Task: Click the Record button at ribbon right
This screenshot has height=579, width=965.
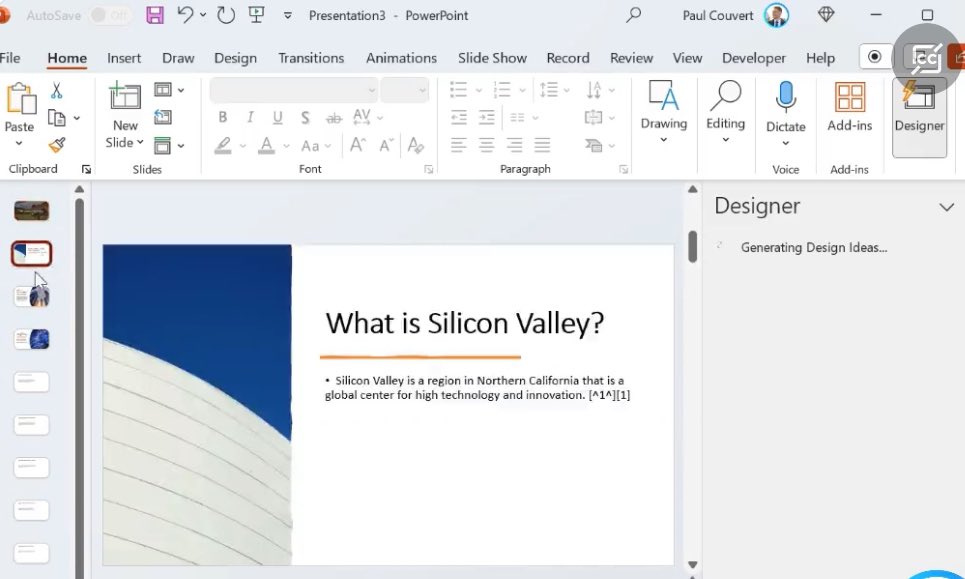Action: pyautogui.click(x=875, y=57)
